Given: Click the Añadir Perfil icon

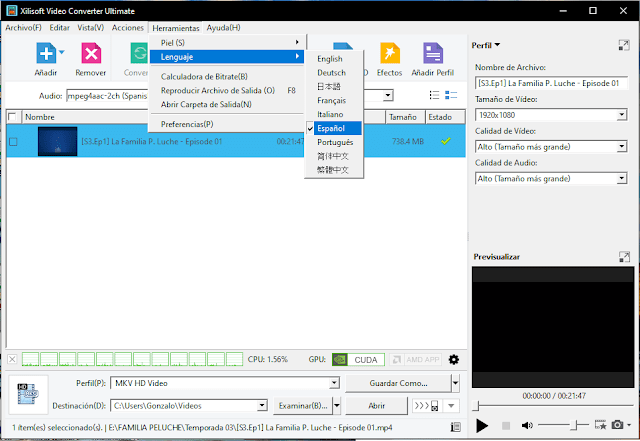Looking at the screenshot, I should click(x=433, y=53).
